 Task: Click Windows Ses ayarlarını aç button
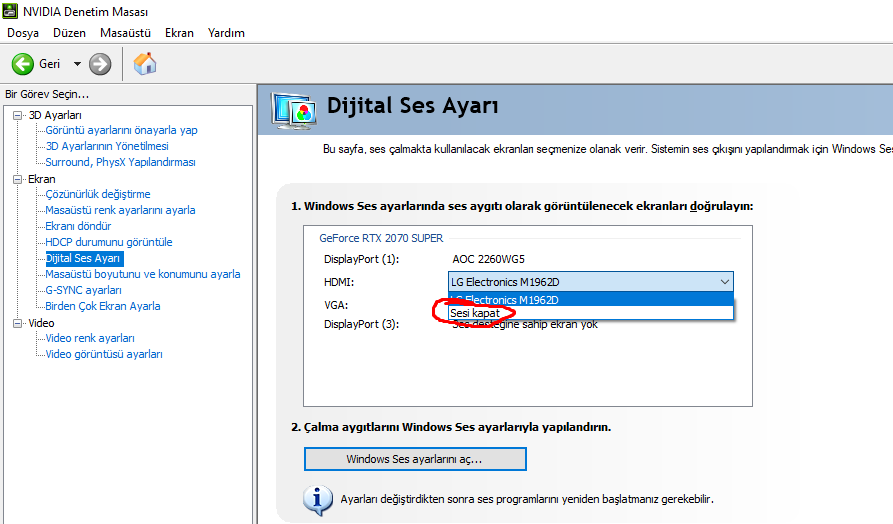coord(415,459)
